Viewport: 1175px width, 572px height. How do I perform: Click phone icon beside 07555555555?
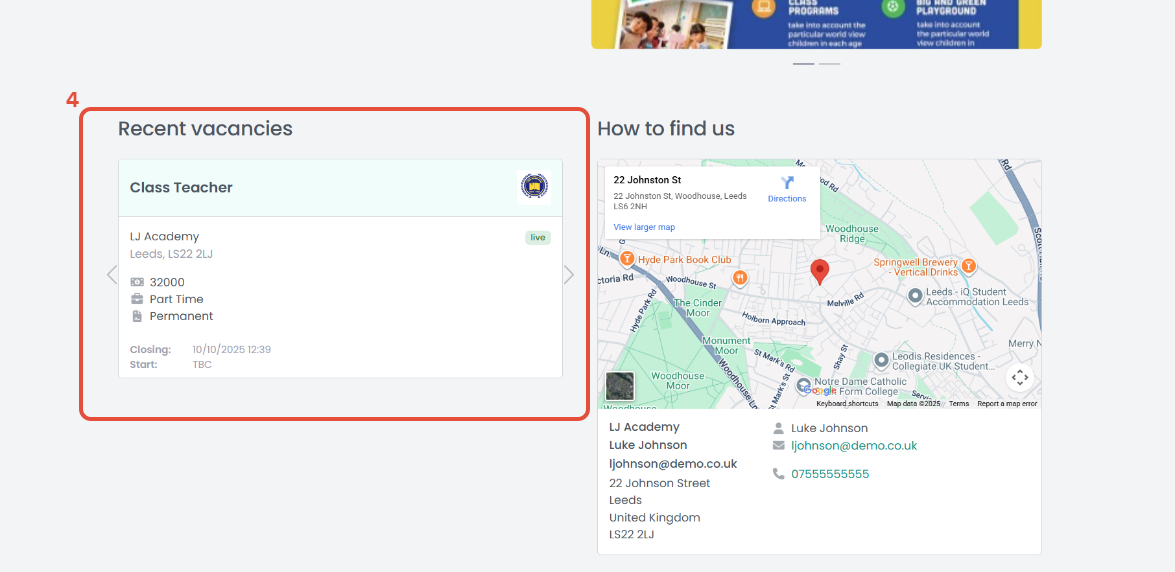(x=779, y=474)
